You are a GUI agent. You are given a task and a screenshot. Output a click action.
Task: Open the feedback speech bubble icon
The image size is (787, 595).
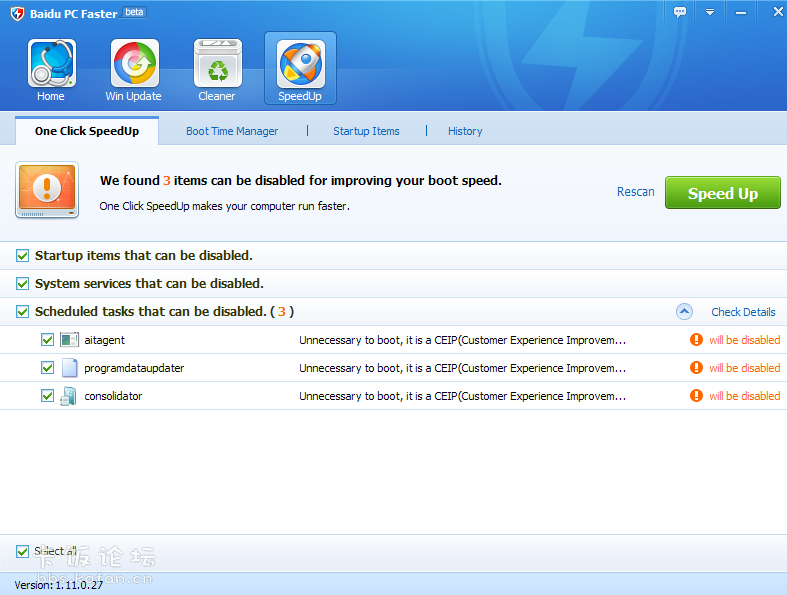pos(680,12)
